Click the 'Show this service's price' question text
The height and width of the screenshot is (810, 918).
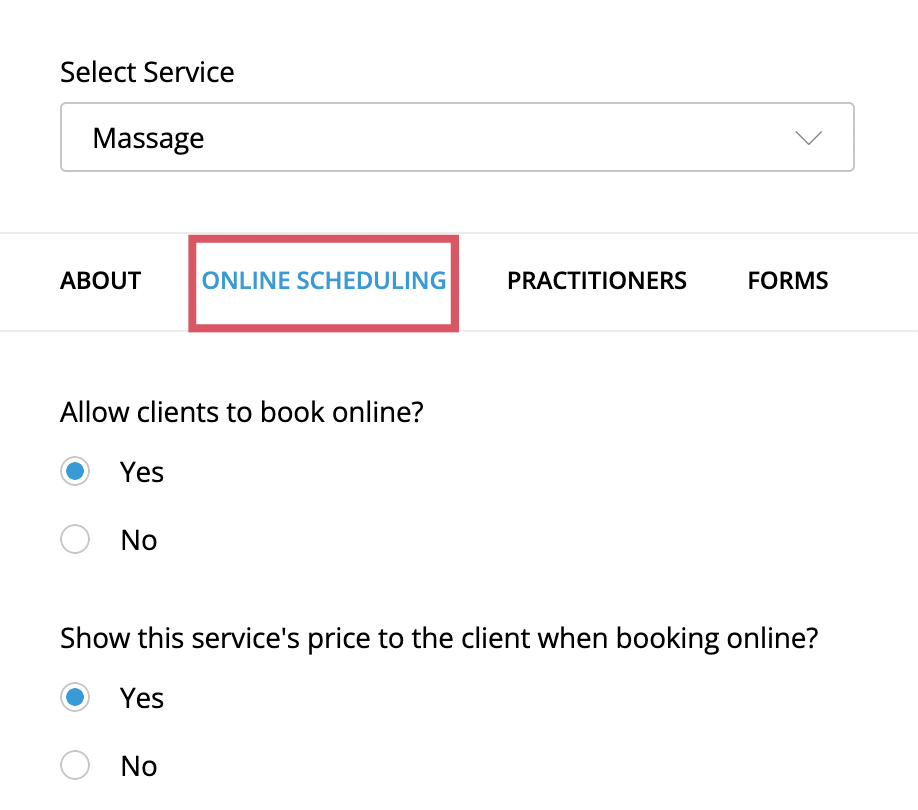439,639
